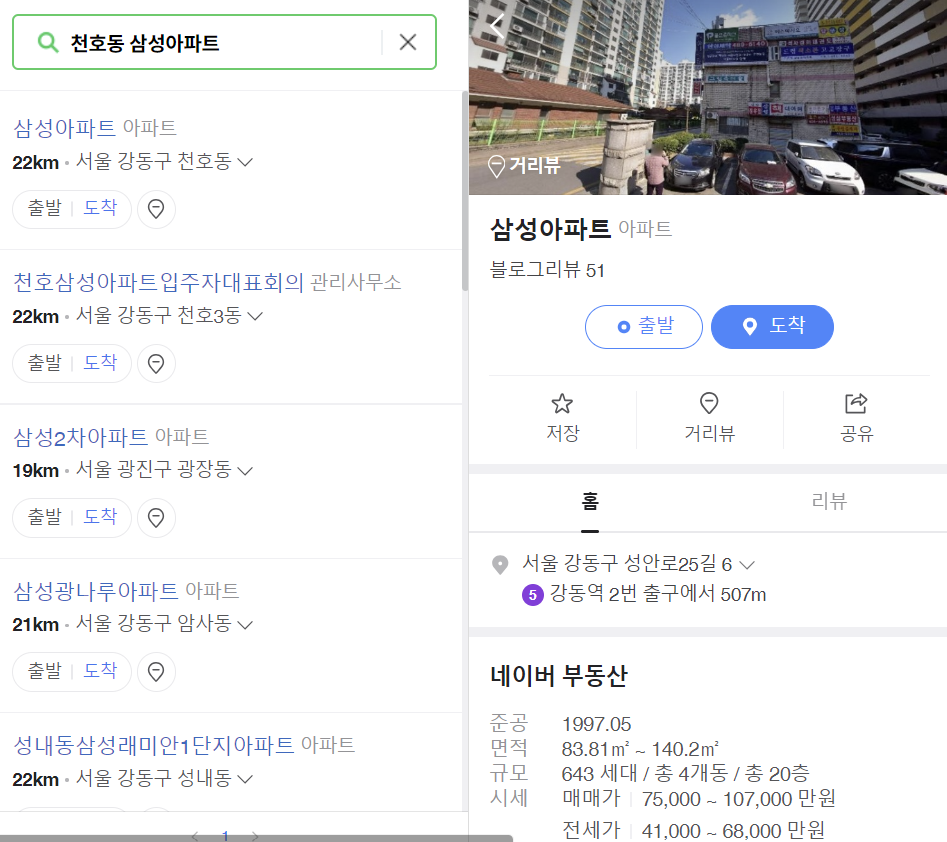This screenshot has width=947, height=842.
Task: Click the blue 도착 button
Action: tap(772, 327)
